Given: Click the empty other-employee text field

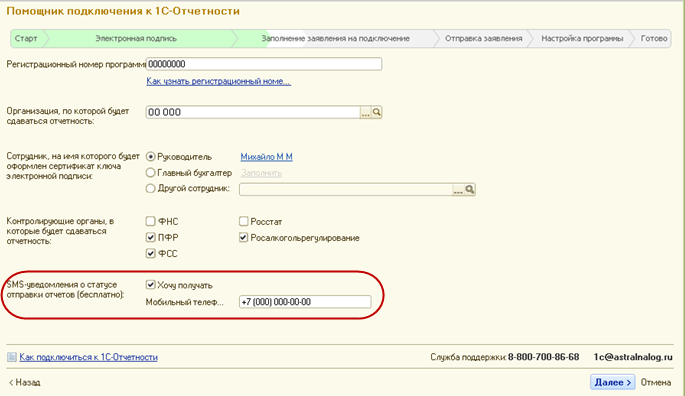Looking at the screenshot, I should [346, 189].
